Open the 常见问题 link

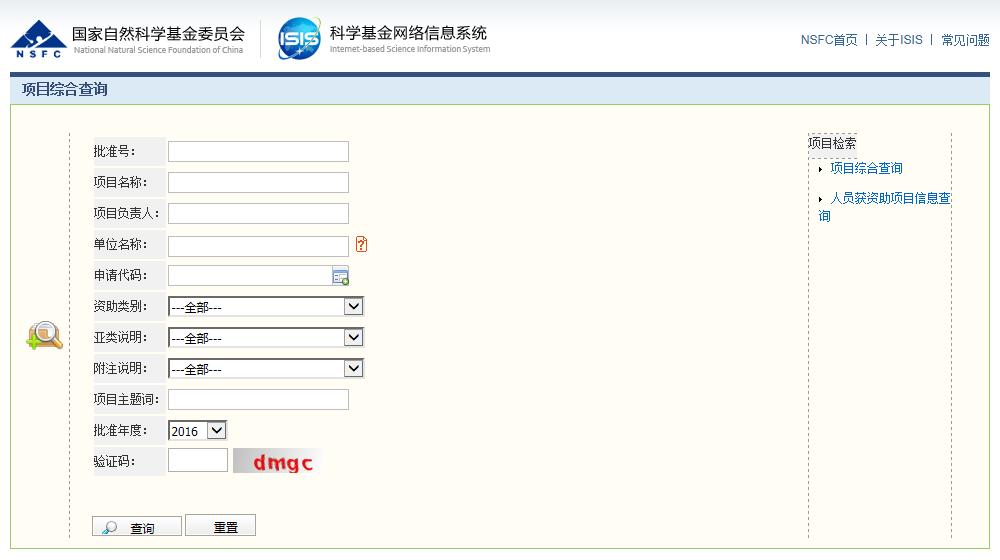(x=965, y=40)
